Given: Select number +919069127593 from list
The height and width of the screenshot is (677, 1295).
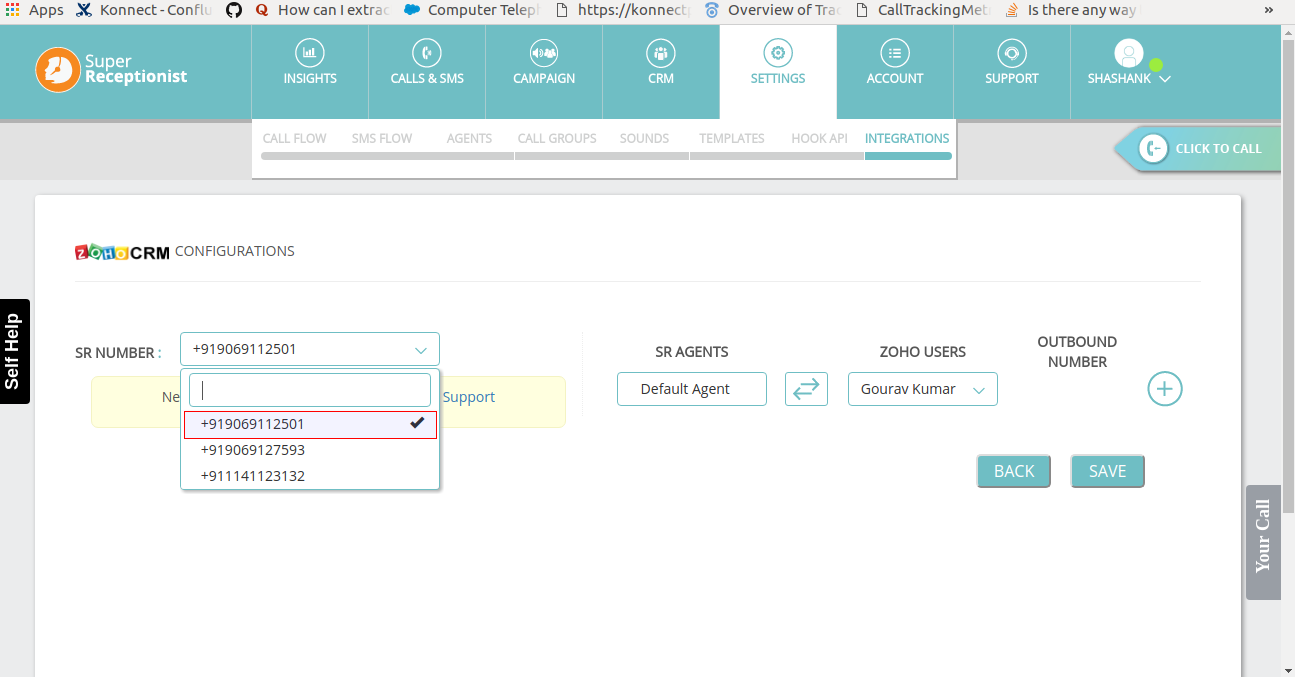Looking at the screenshot, I should pyautogui.click(x=310, y=450).
